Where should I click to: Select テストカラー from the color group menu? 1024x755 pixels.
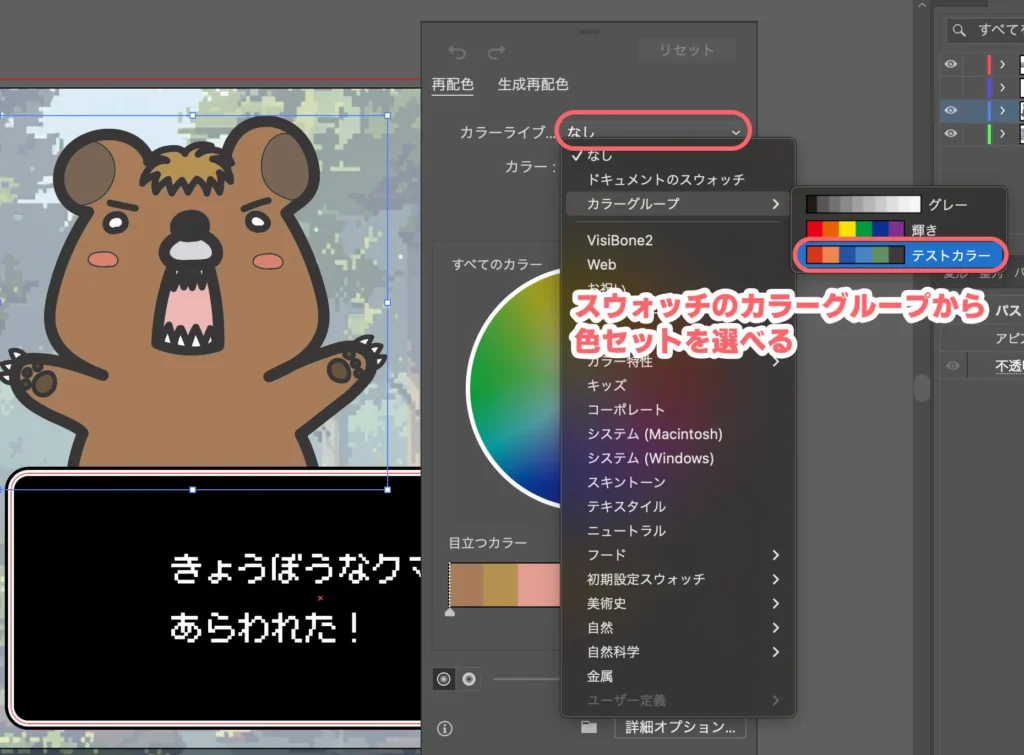tap(900, 254)
